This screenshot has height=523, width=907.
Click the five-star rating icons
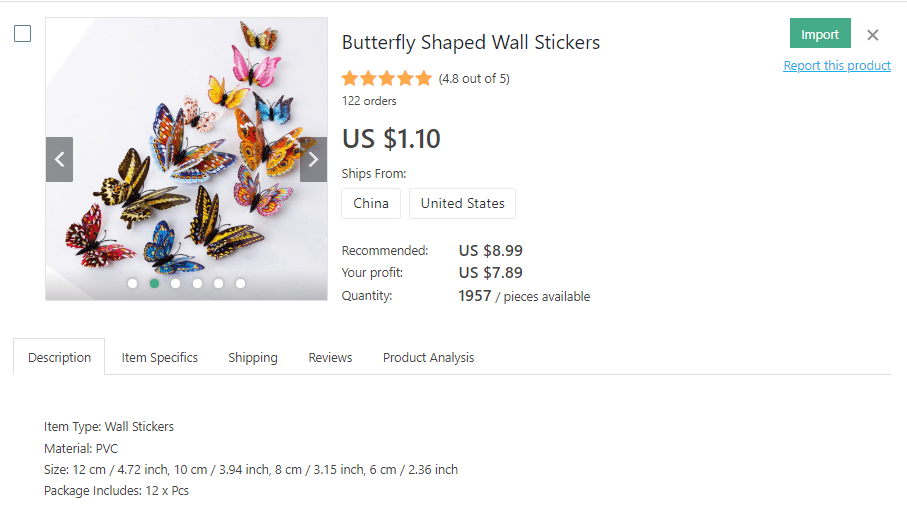coord(386,78)
